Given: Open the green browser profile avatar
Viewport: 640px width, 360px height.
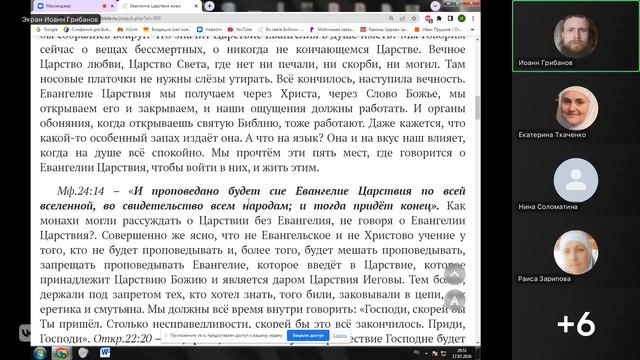Looking at the screenshot, I should [x=462, y=18].
